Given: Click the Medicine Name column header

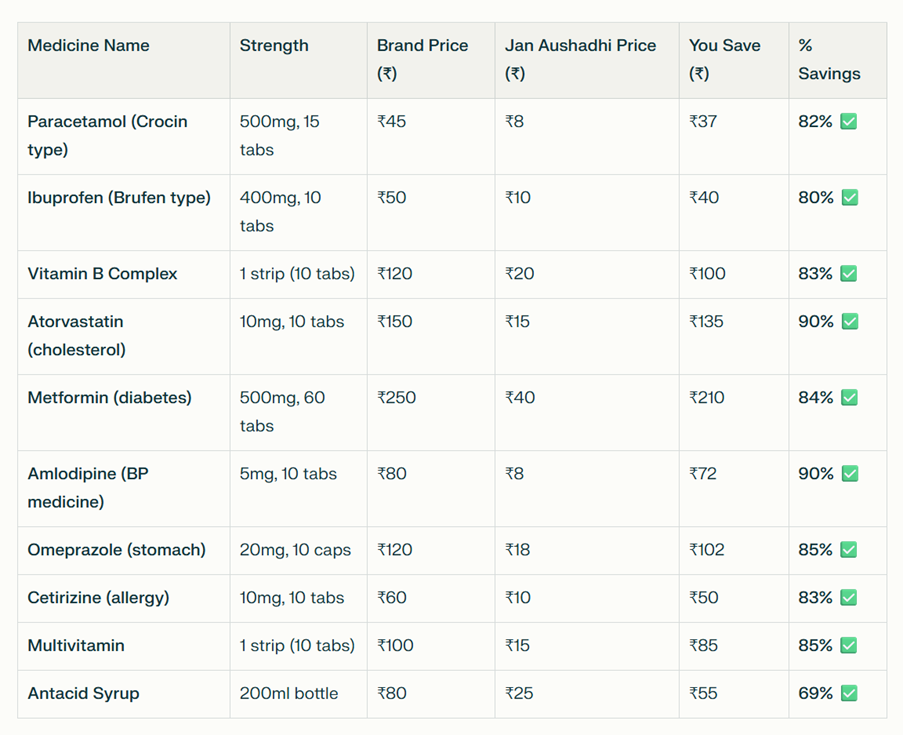Looking at the screenshot, I should pyautogui.click(x=88, y=46).
